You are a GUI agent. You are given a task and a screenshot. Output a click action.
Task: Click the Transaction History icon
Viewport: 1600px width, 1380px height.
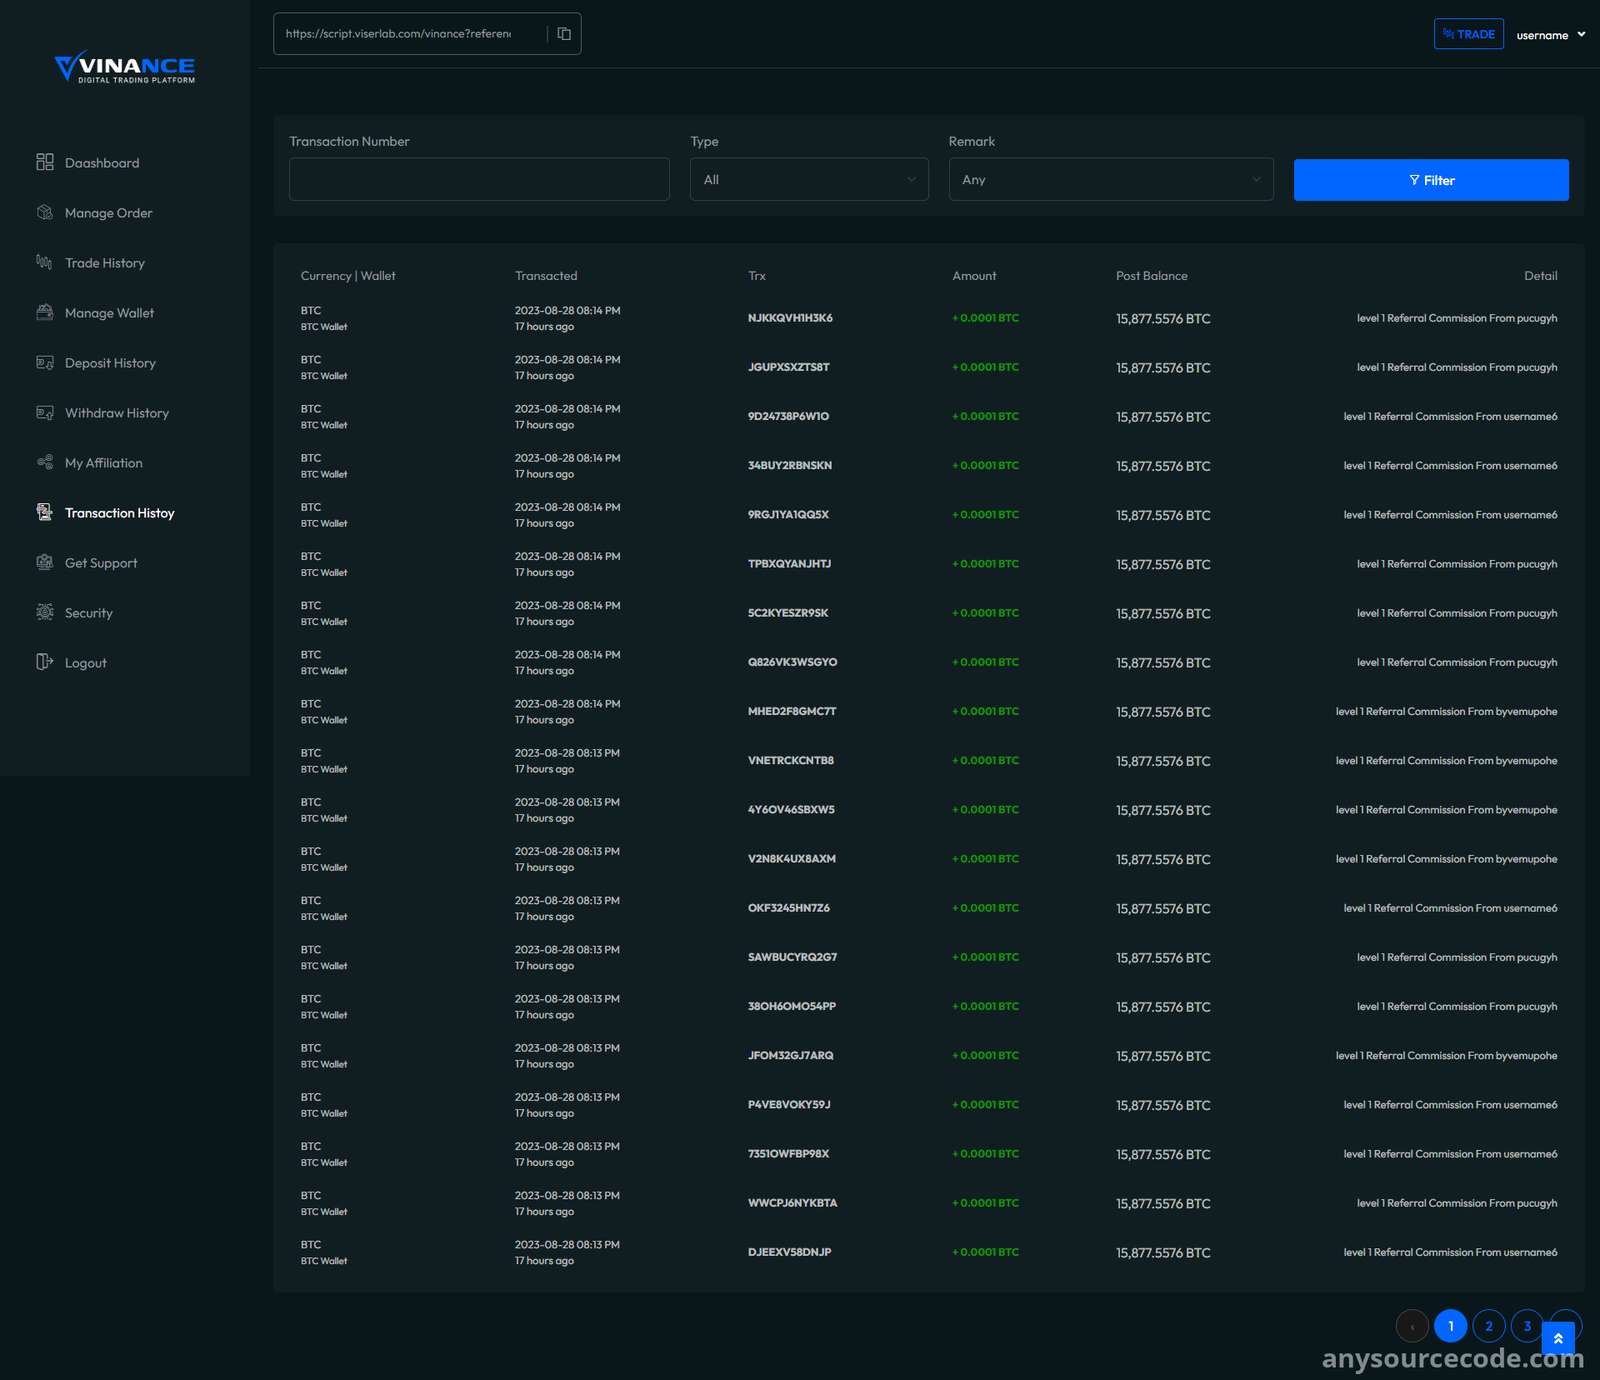click(x=45, y=512)
